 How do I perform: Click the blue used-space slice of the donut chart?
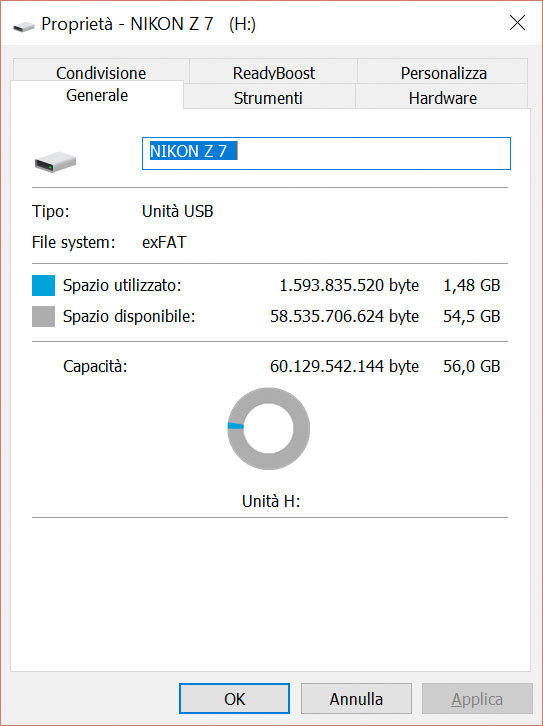pyautogui.click(x=236, y=426)
